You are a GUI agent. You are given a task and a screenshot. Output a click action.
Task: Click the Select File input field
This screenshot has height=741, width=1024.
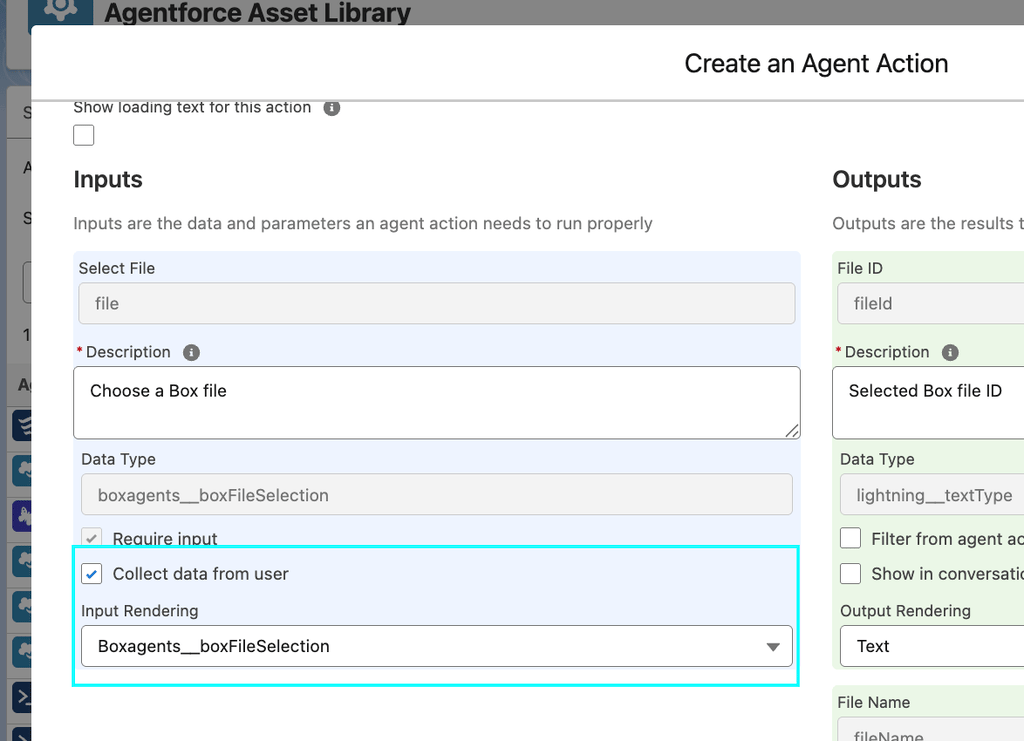coord(436,303)
